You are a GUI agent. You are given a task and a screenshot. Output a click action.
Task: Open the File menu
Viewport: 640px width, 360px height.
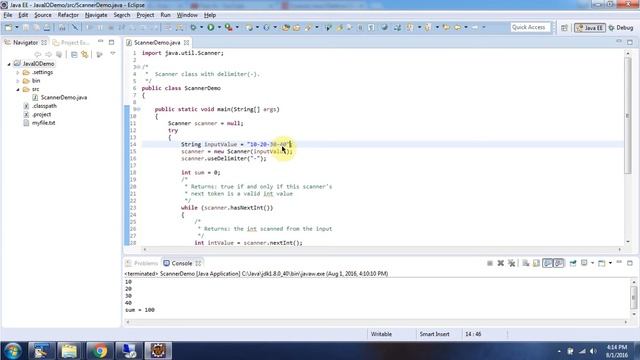[x=8, y=15]
